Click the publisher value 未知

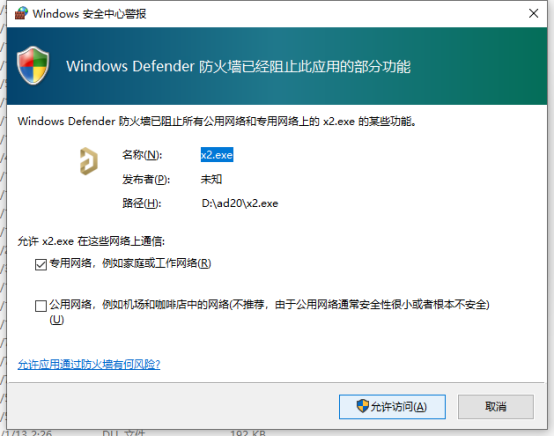211,179
